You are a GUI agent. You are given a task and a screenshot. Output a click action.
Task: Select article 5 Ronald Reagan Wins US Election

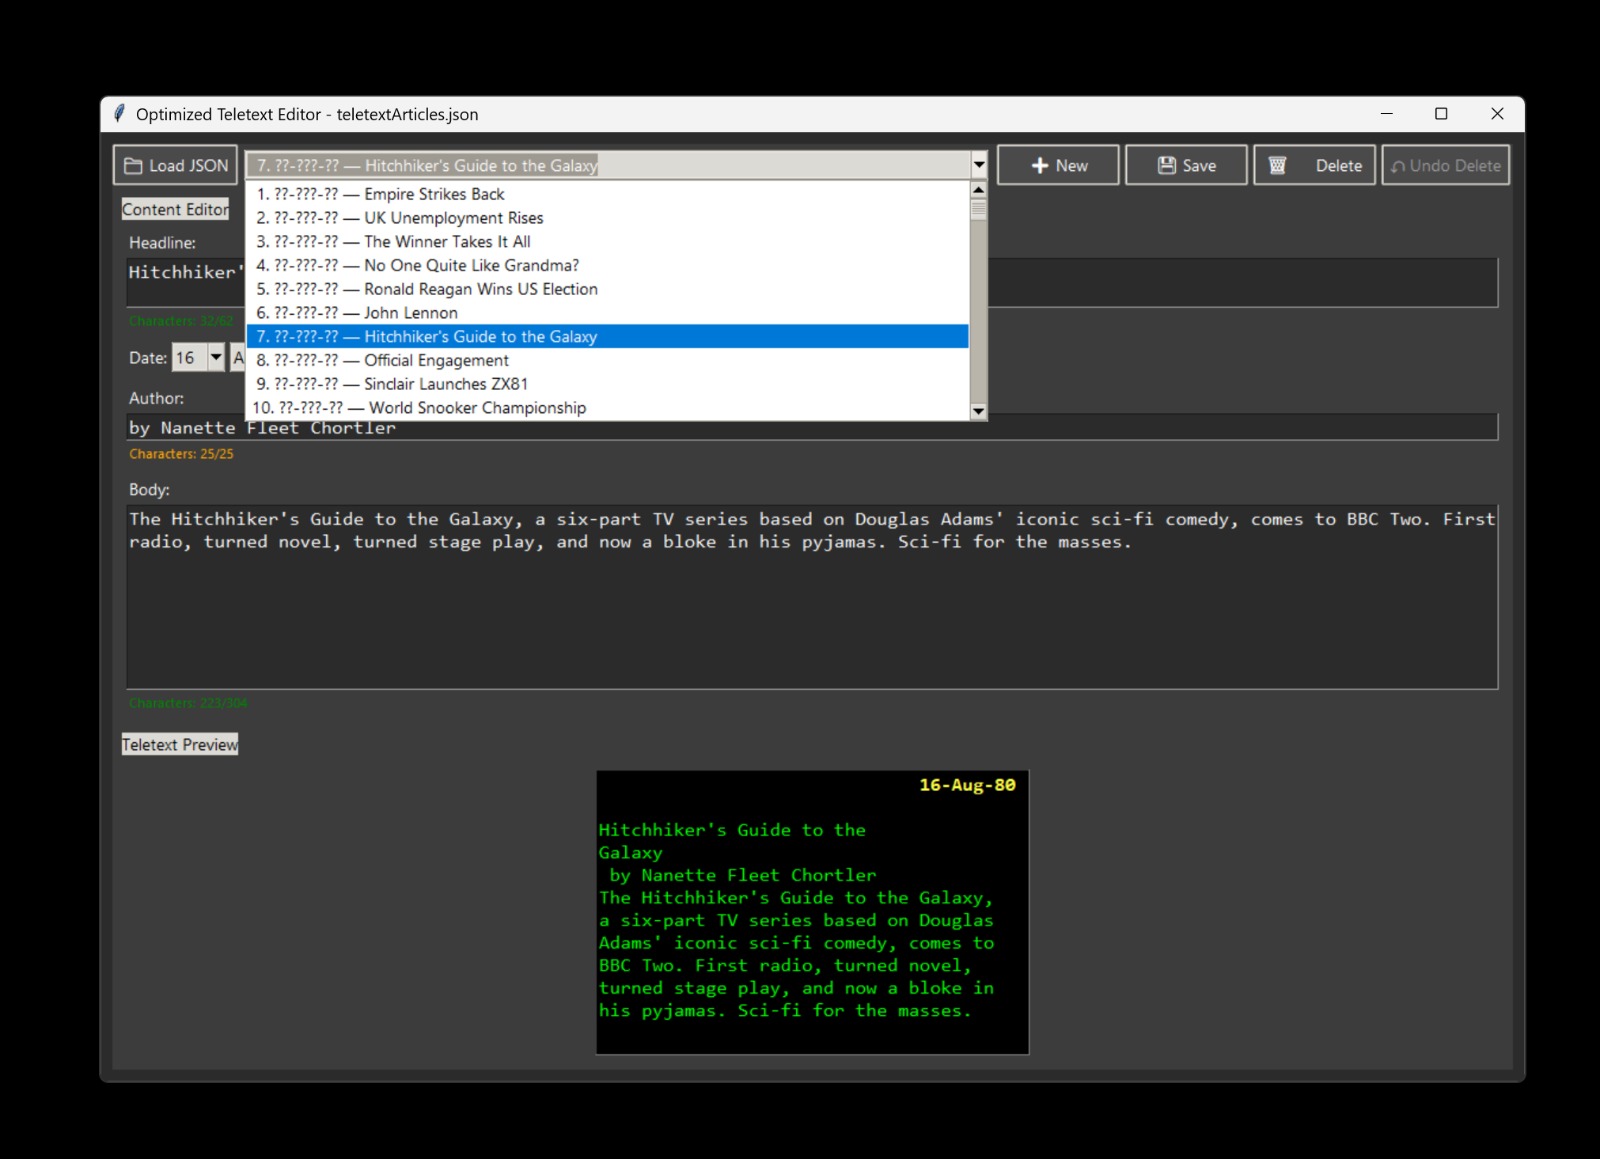(x=608, y=289)
